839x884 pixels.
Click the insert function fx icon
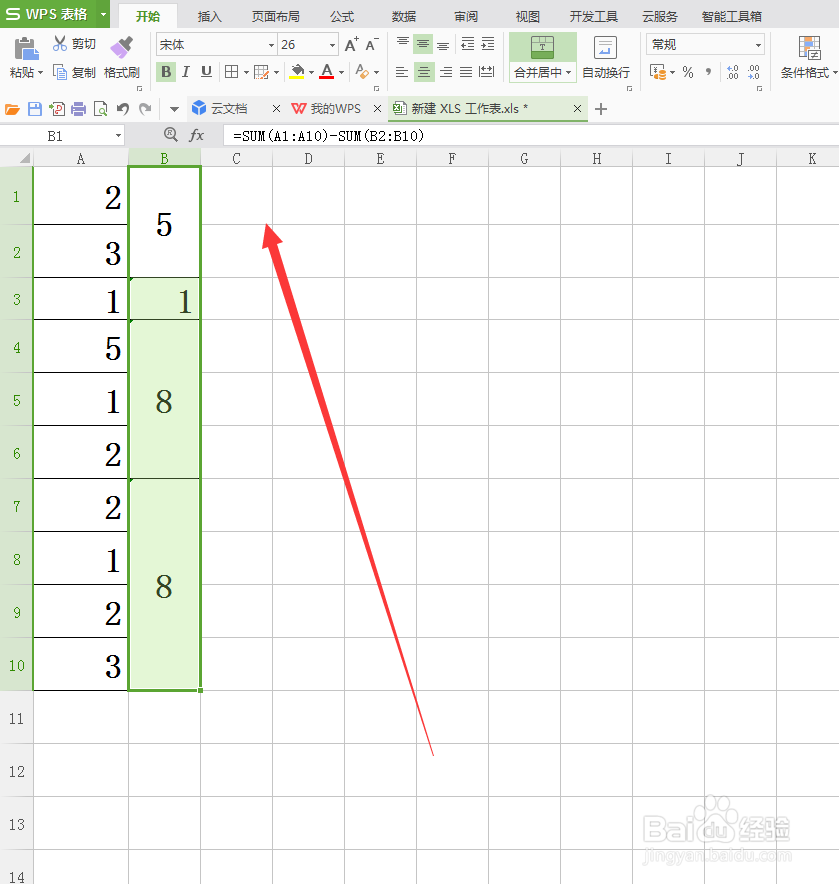tap(196, 135)
